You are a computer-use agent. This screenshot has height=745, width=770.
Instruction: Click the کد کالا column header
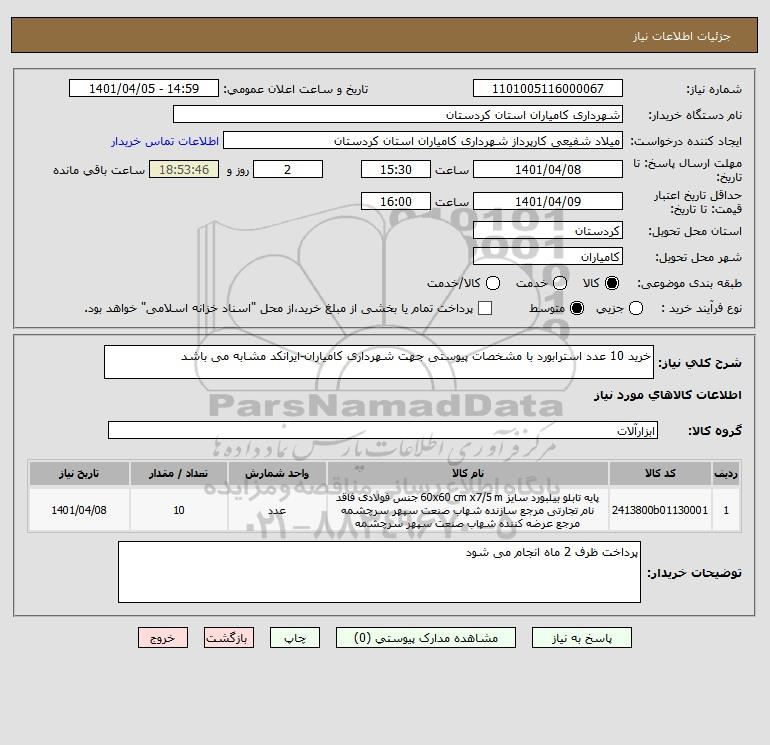coord(660,473)
